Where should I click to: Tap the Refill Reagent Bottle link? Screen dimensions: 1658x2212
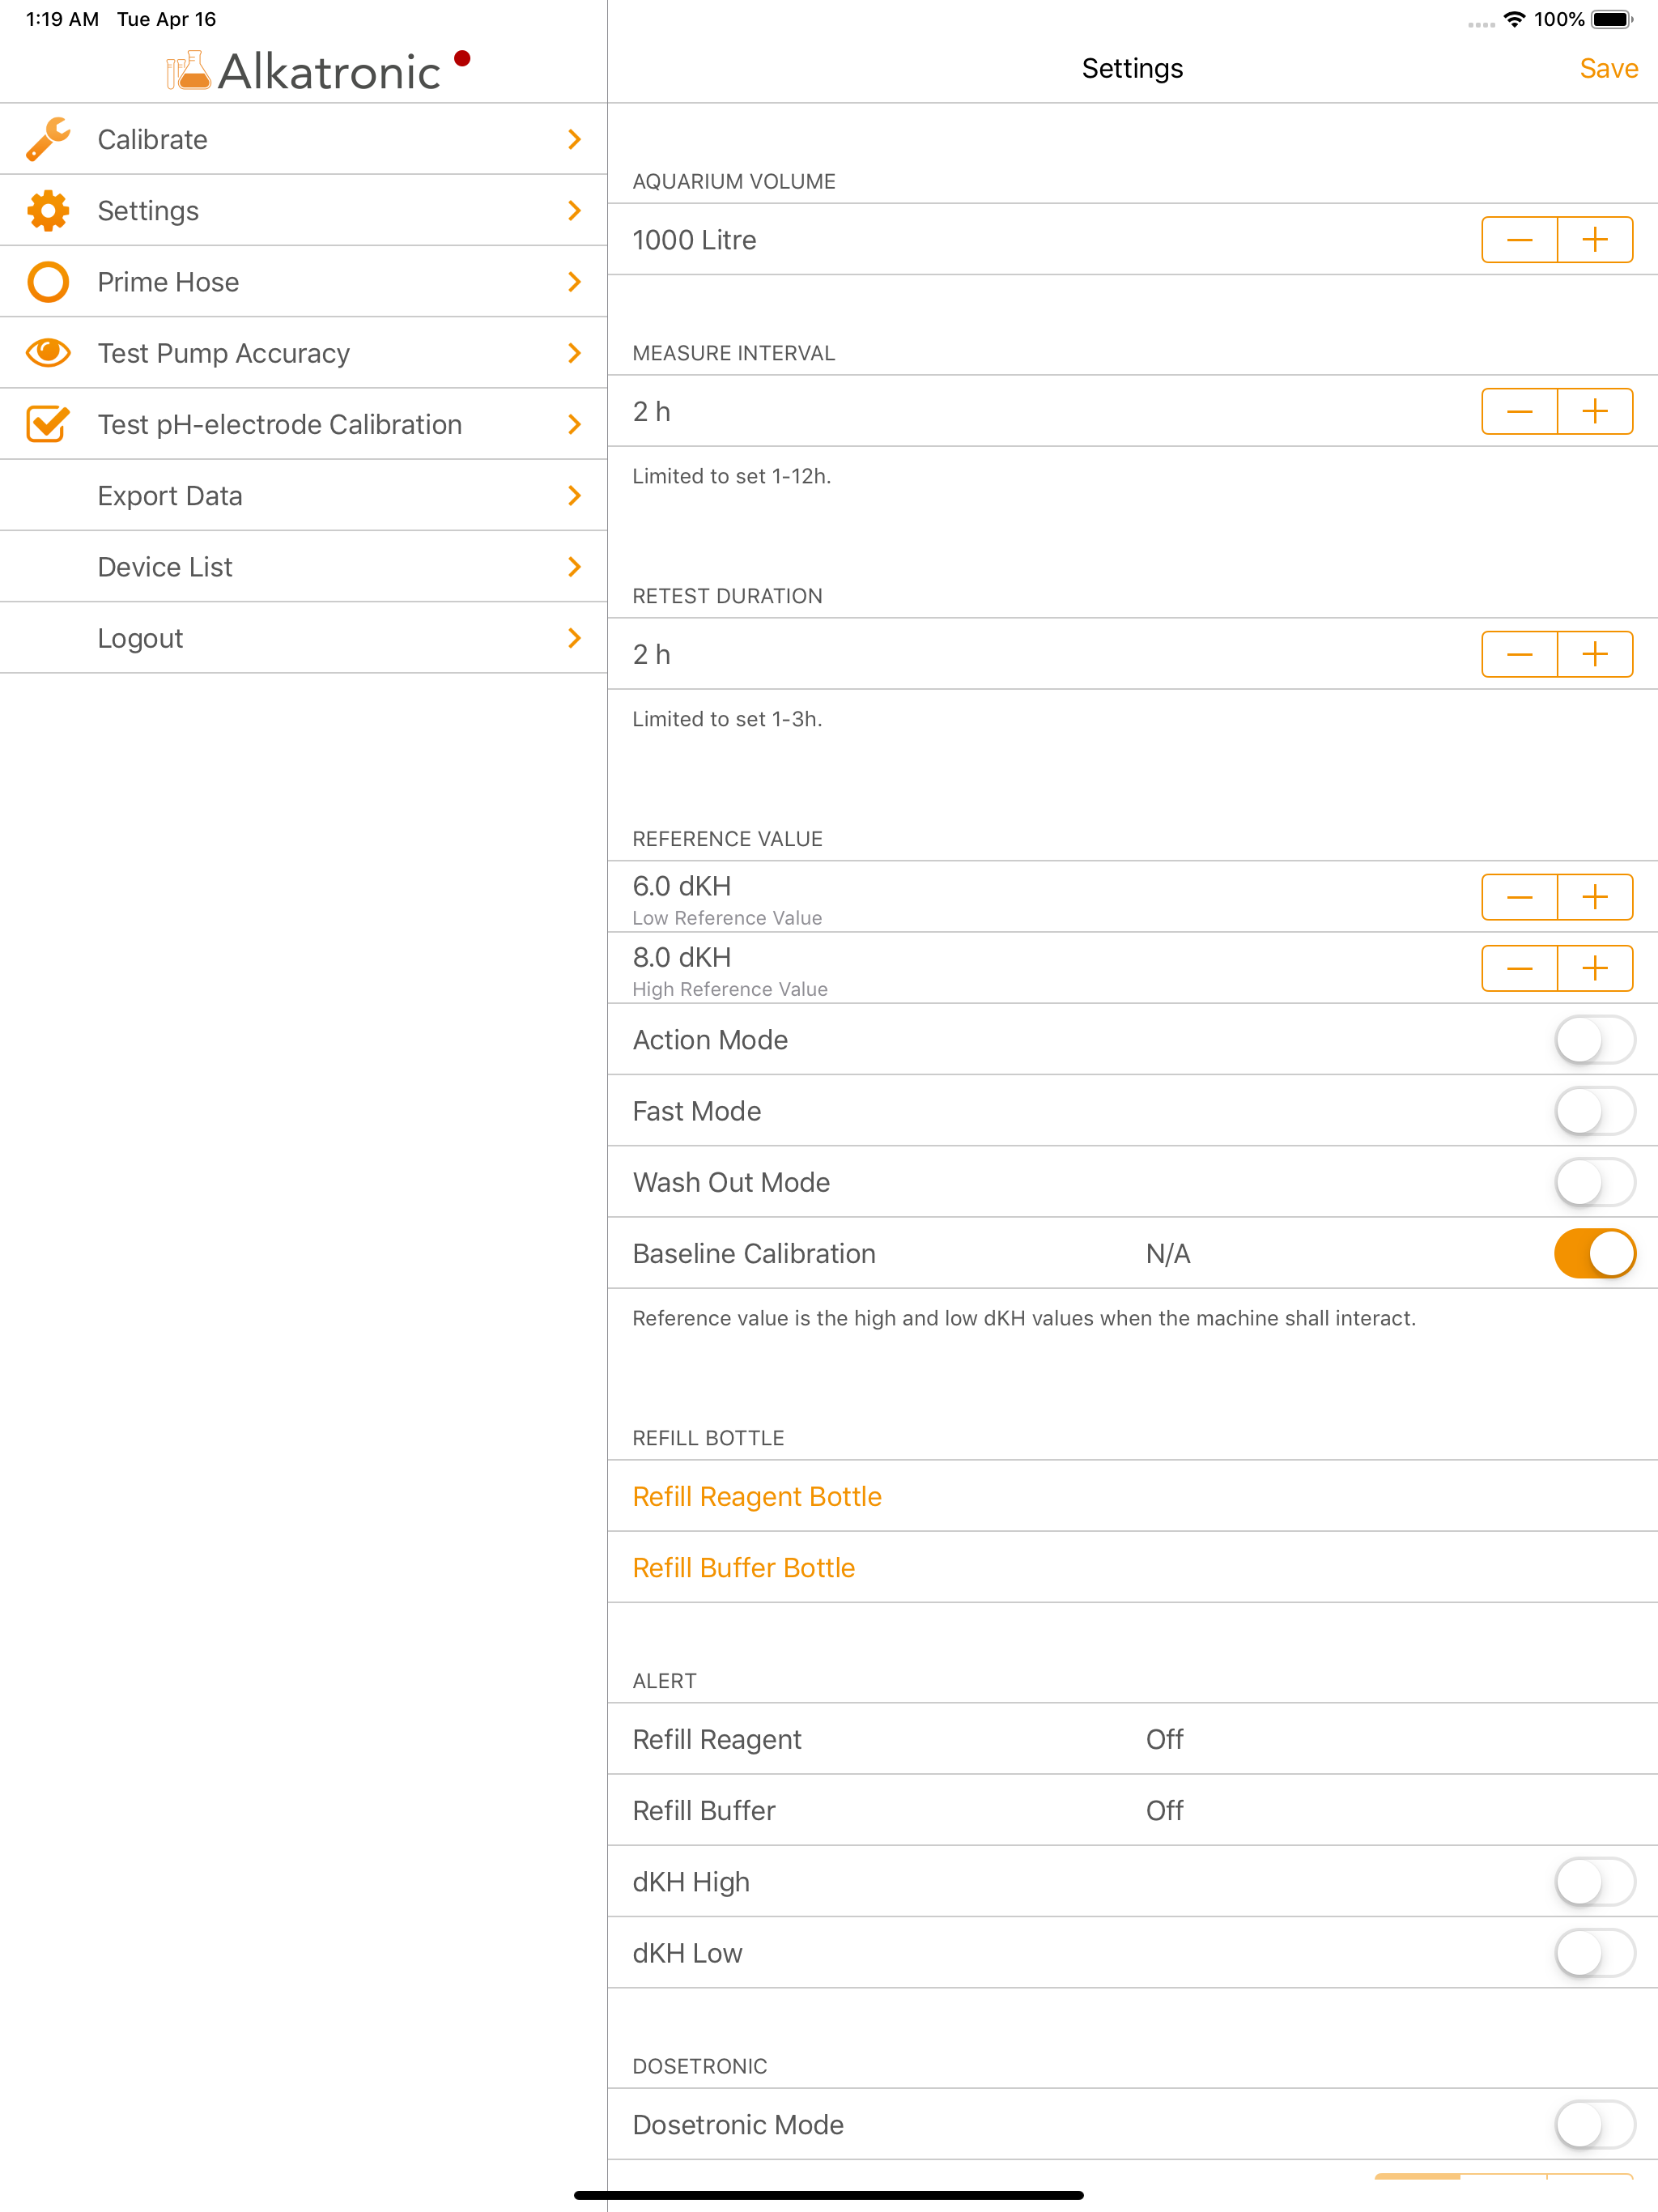[757, 1496]
